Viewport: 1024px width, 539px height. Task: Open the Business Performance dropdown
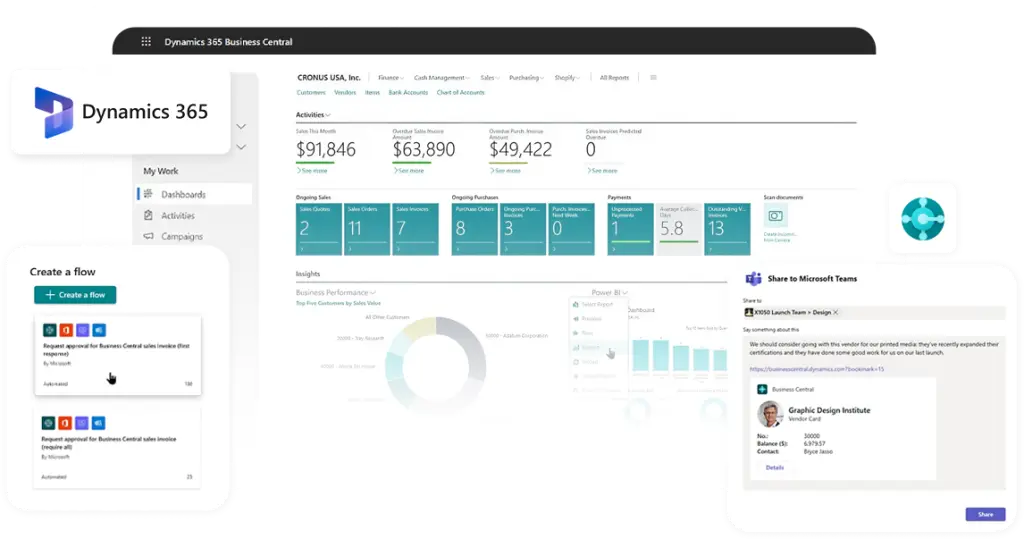336,292
